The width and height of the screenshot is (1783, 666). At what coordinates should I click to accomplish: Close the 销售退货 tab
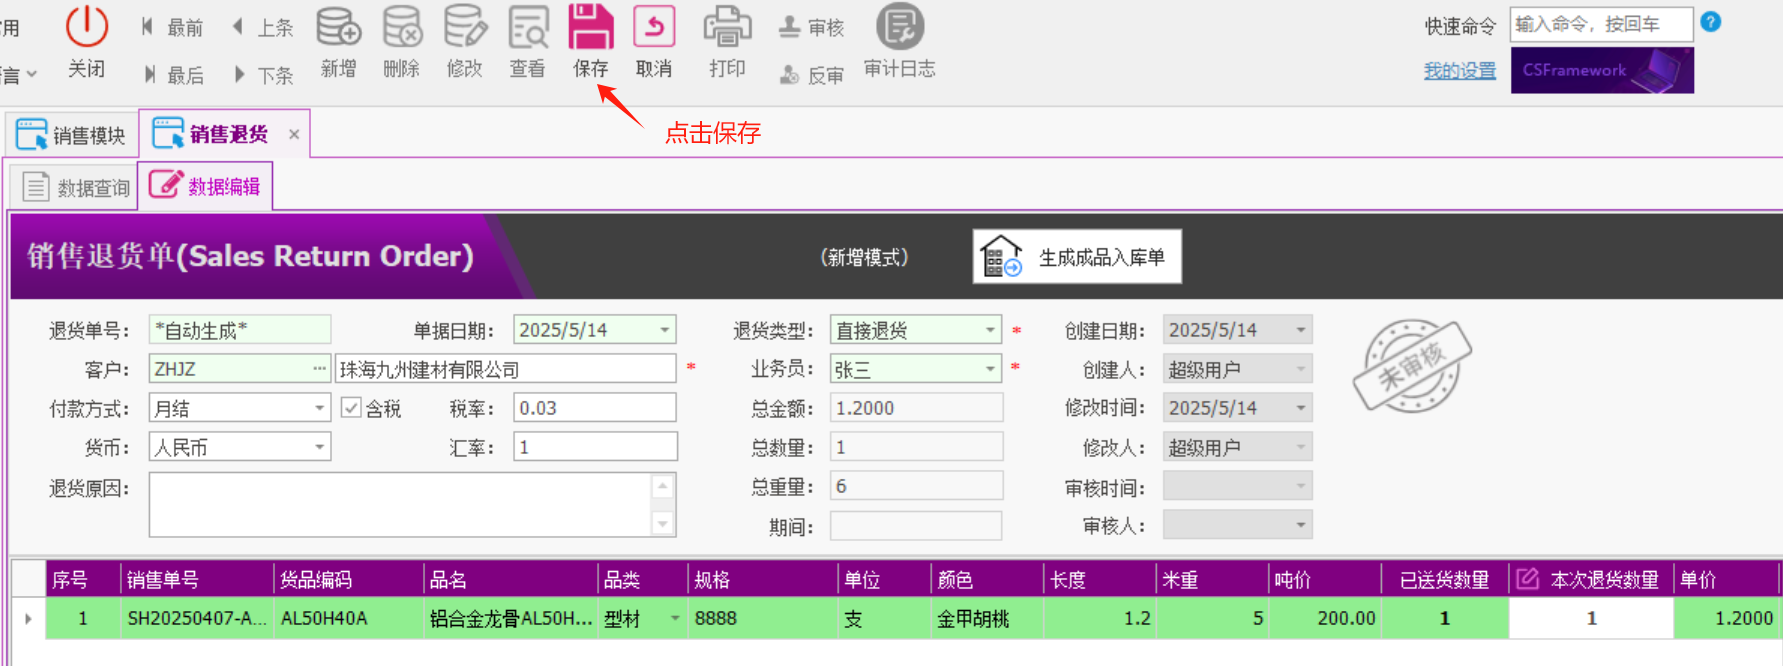point(294,134)
